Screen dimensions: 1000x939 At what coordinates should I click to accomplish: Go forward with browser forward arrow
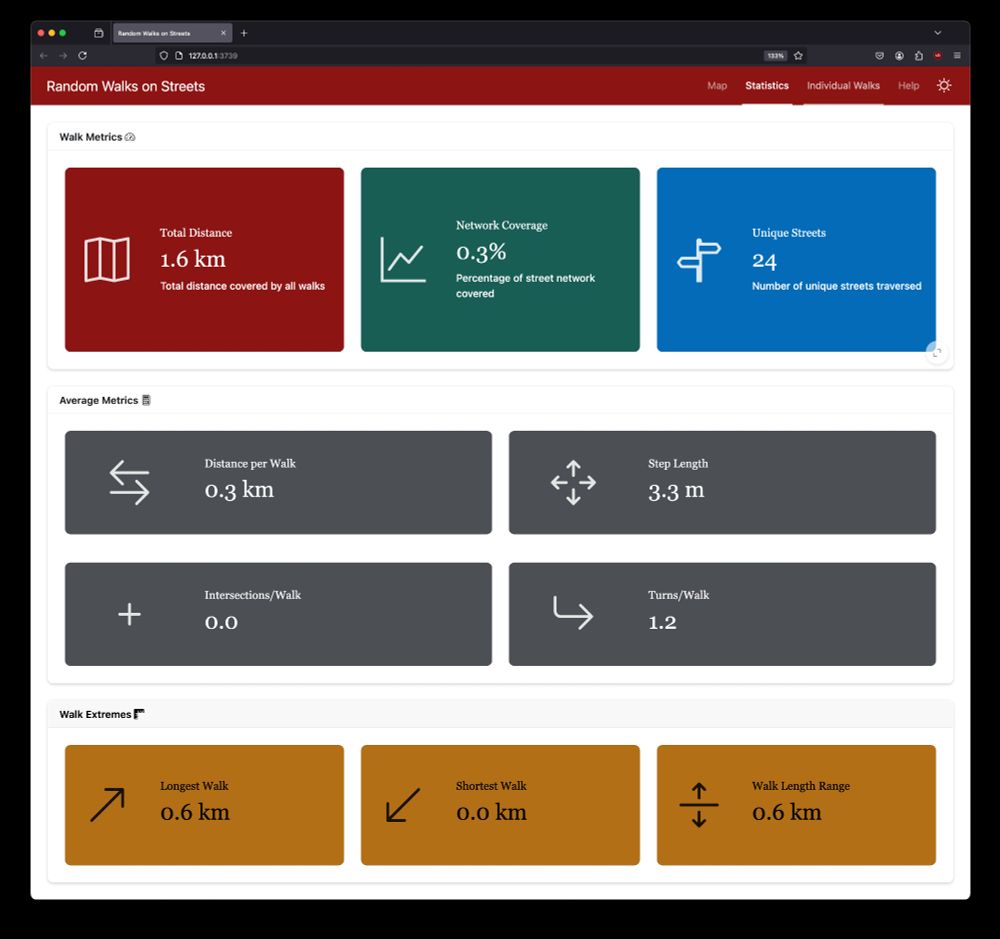pos(63,55)
